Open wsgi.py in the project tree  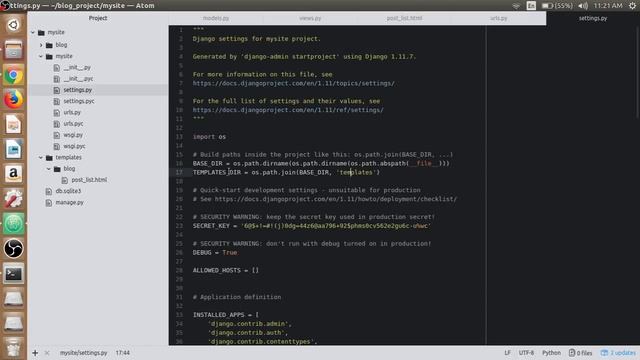(x=73, y=135)
